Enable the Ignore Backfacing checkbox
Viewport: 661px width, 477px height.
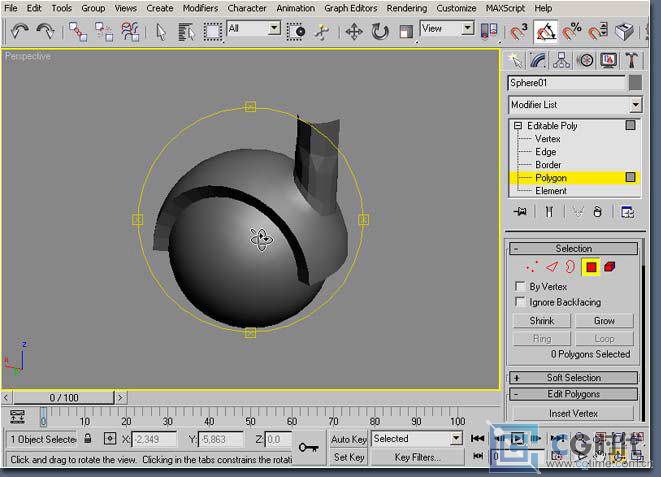pos(520,302)
